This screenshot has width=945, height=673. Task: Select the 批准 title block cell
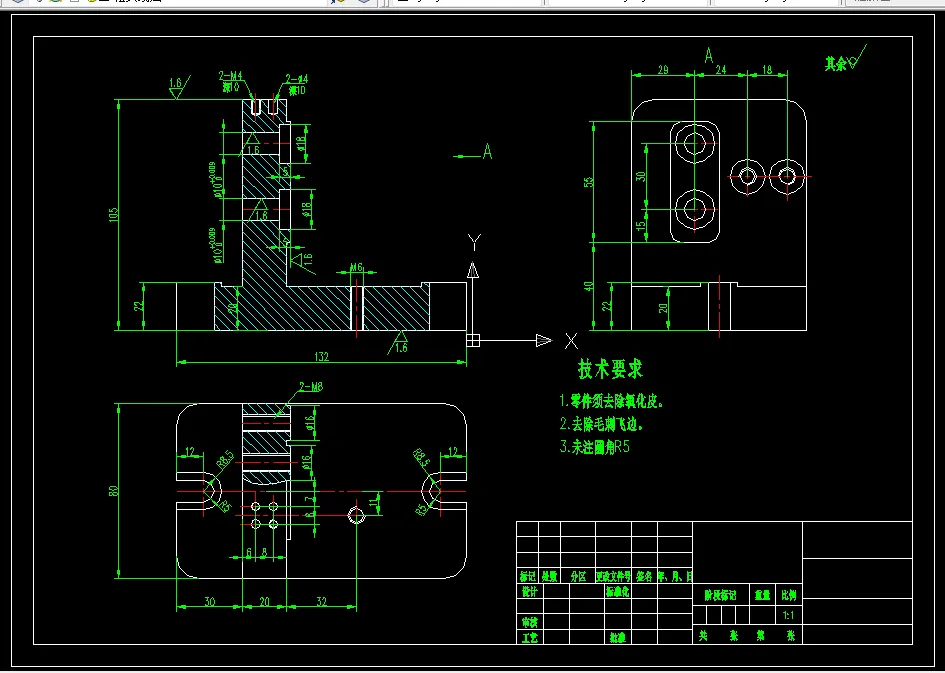point(618,637)
